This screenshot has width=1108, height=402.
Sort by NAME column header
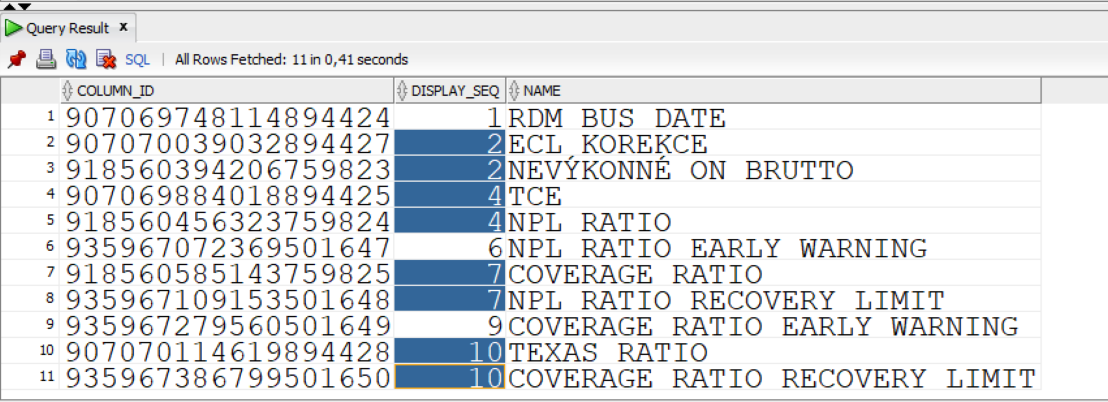tap(773, 90)
